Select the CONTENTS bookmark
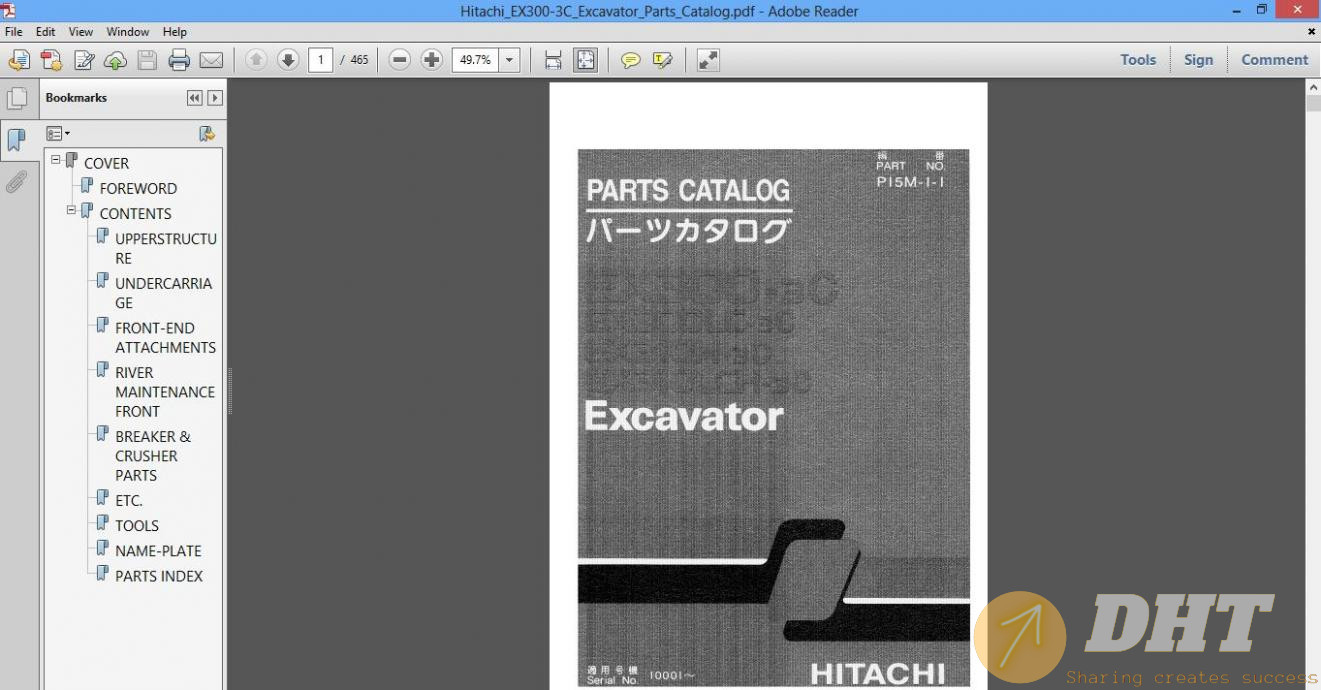 [x=135, y=213]
